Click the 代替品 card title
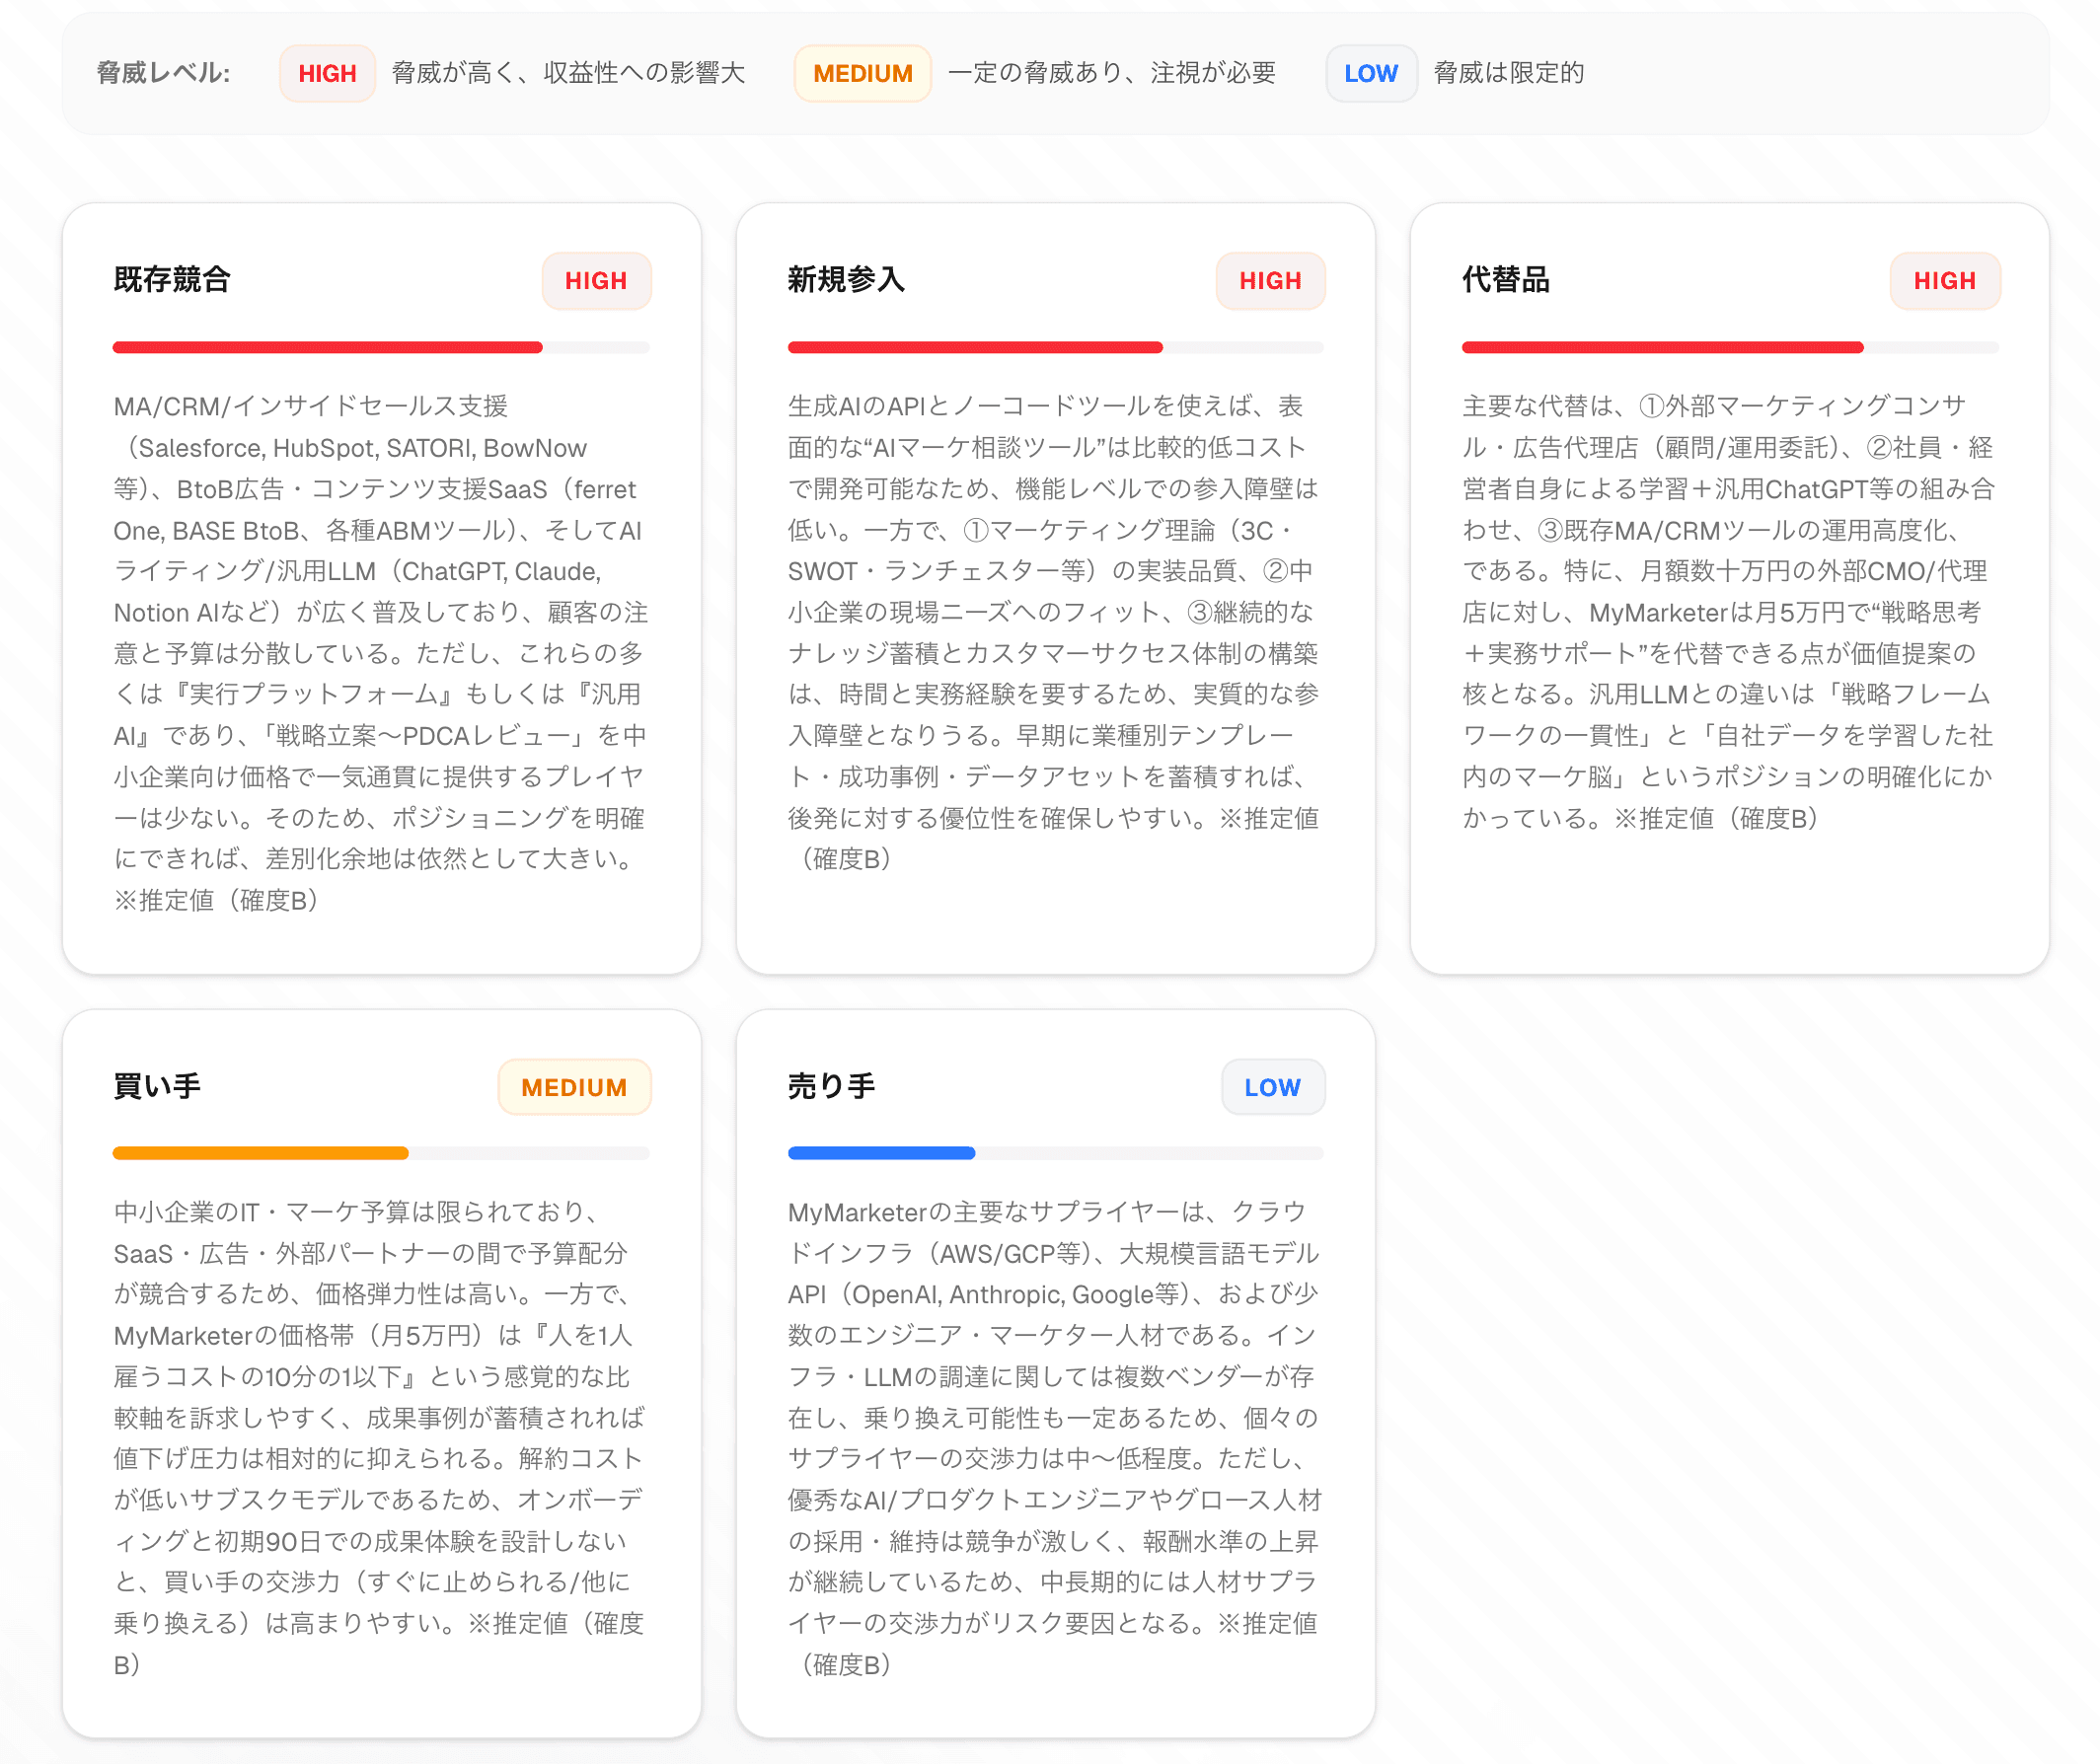Screen dimensions: 2100x1764 (x=1505, y=281)
